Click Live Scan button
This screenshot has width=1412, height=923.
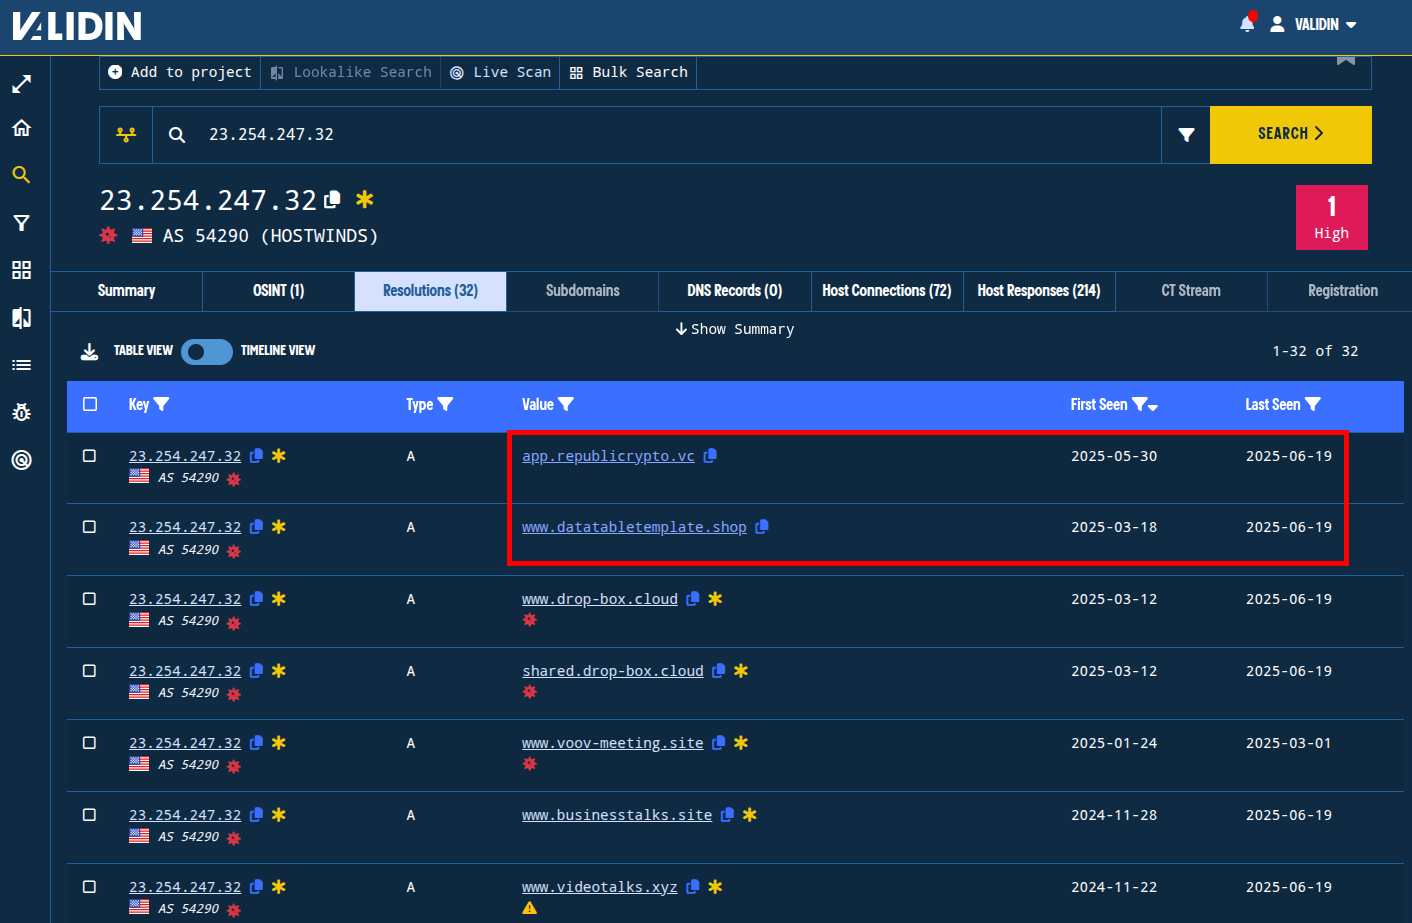pyautogui.click(x=500, y=72)
